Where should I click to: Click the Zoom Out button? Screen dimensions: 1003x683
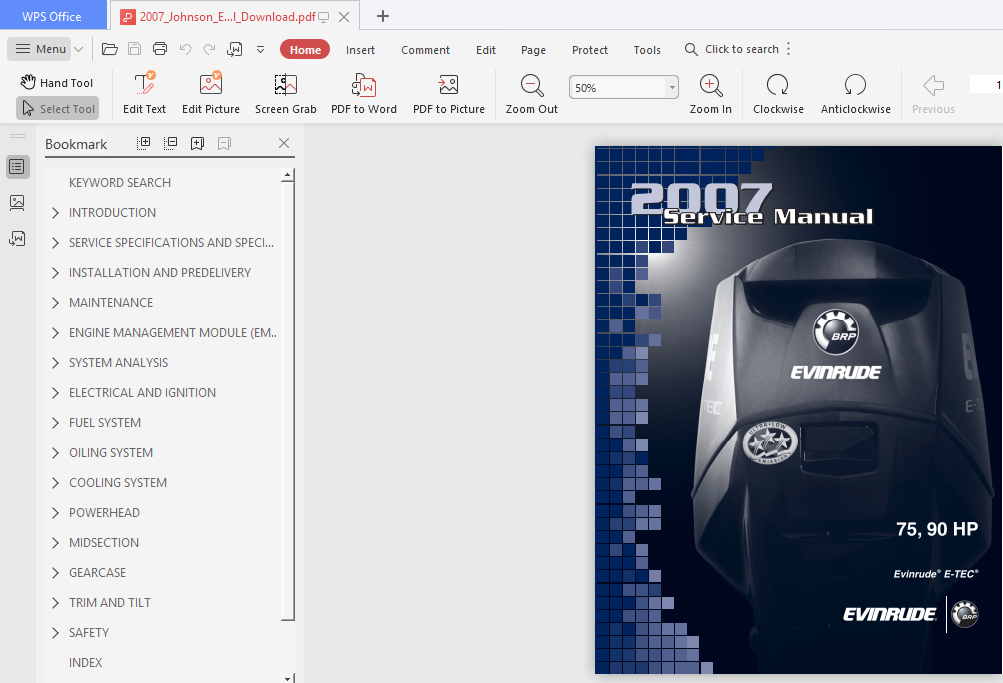point(532,93)
